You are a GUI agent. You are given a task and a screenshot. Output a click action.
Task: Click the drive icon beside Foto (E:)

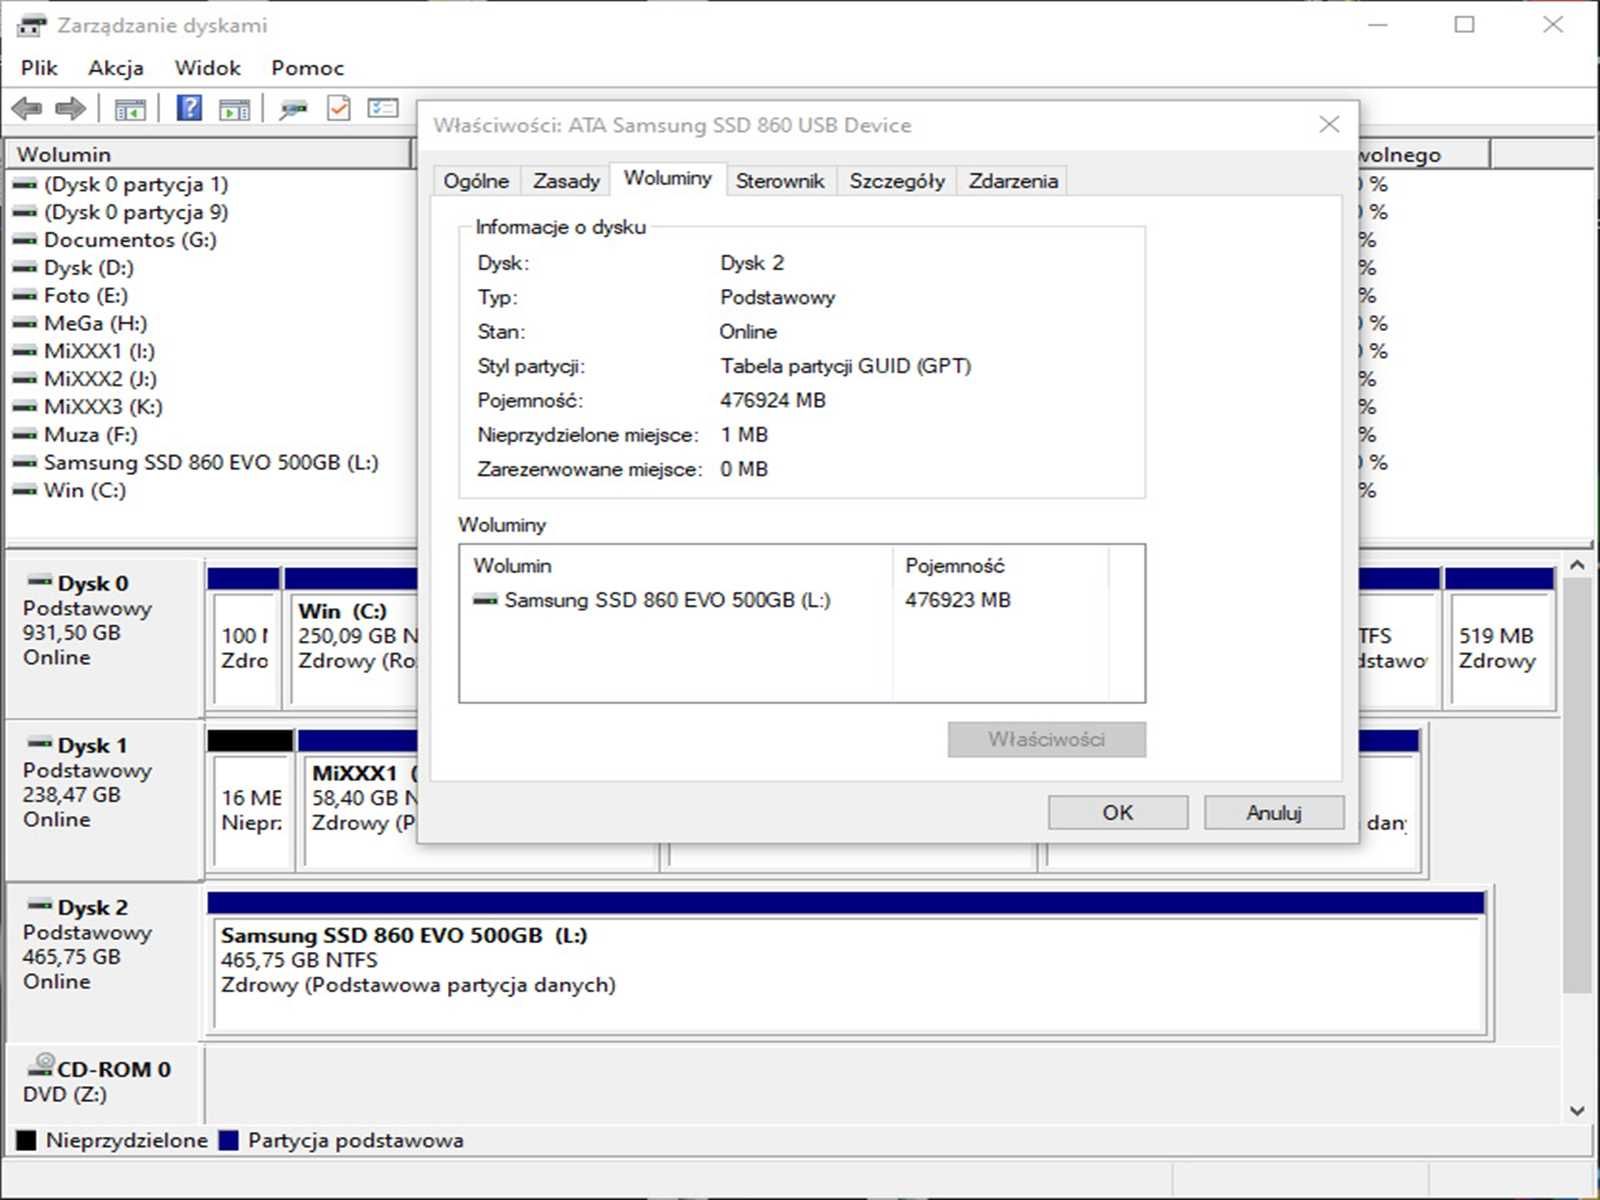point(25,296)
